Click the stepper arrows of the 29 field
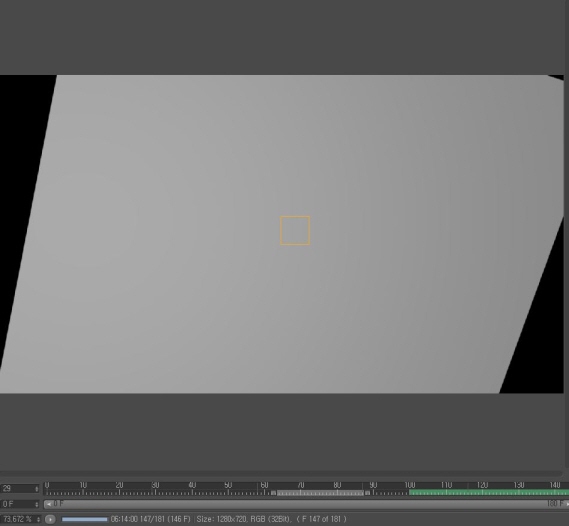 (x=37, y=489)
